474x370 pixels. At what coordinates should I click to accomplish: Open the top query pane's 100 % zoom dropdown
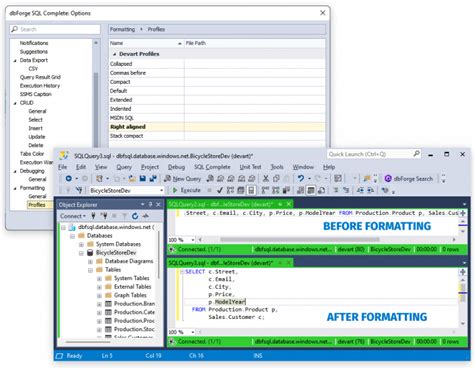click(x=193, y=240)
